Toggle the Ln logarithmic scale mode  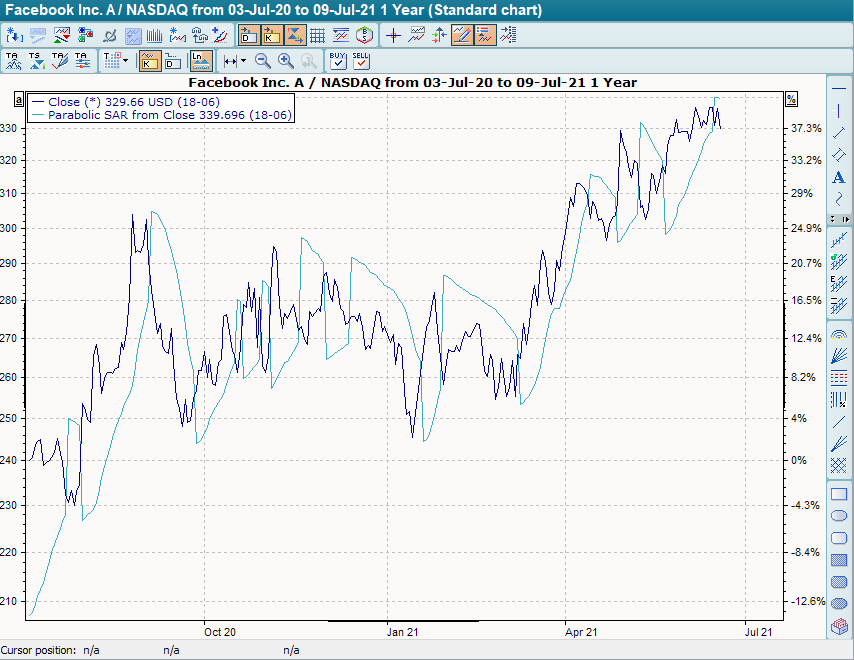[x=199, y=60]
